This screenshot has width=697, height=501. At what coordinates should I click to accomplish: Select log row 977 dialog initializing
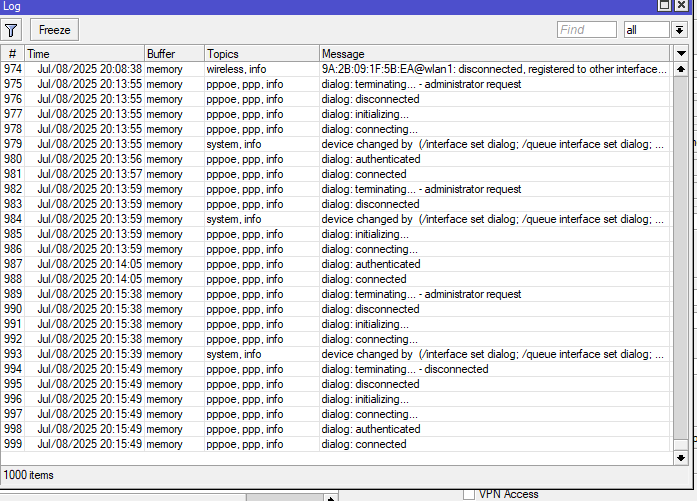click(x=336, y=114)
